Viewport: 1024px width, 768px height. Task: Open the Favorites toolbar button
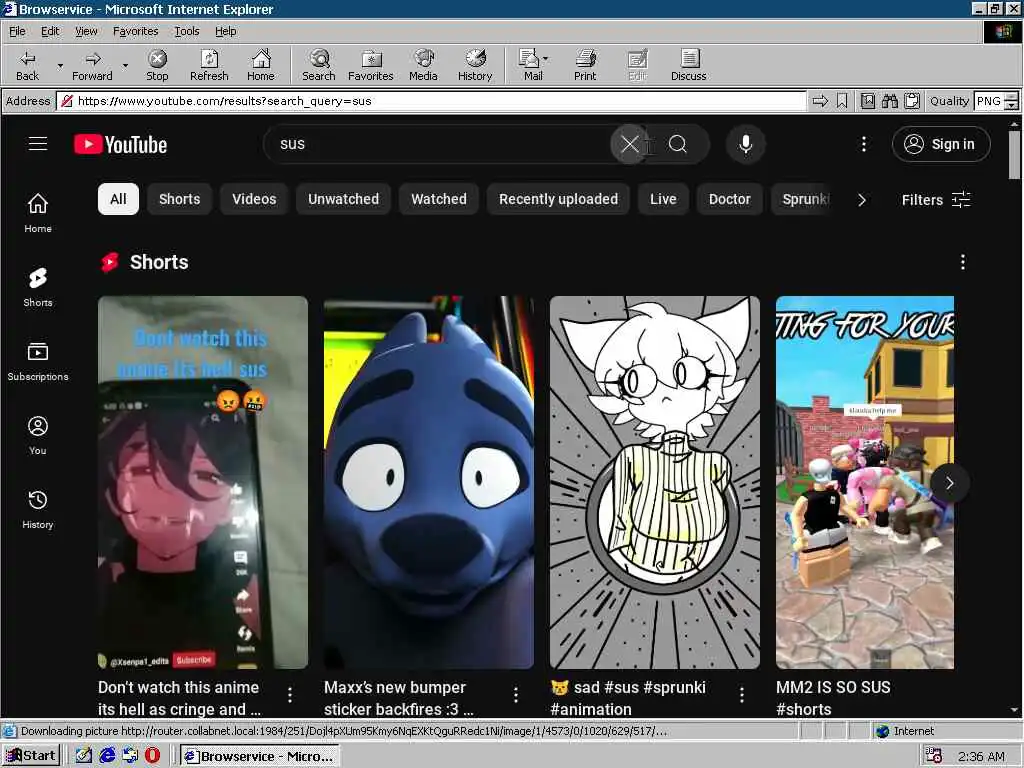[x=370, y=65]
